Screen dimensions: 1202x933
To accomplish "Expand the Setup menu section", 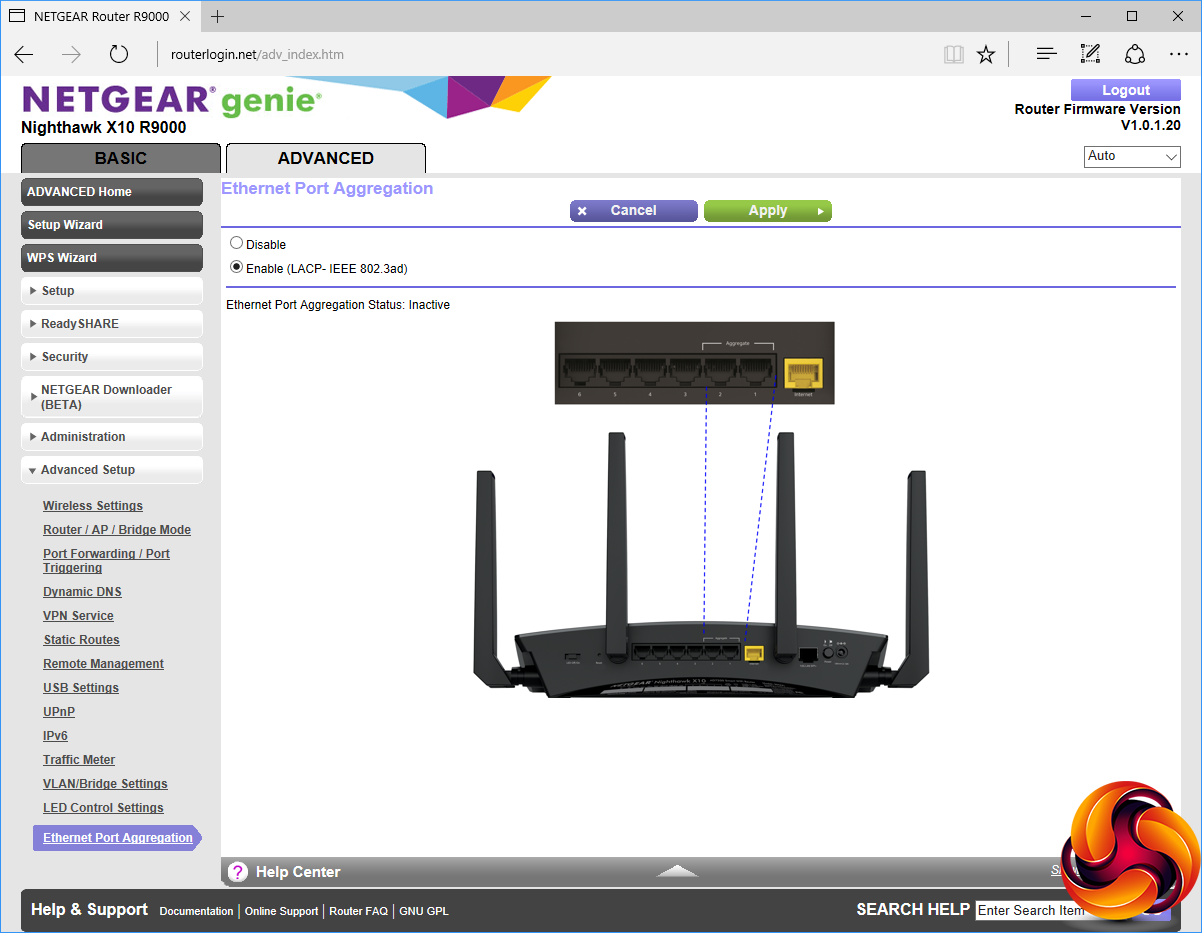I will pyautogui.click(x=112, y=291).
